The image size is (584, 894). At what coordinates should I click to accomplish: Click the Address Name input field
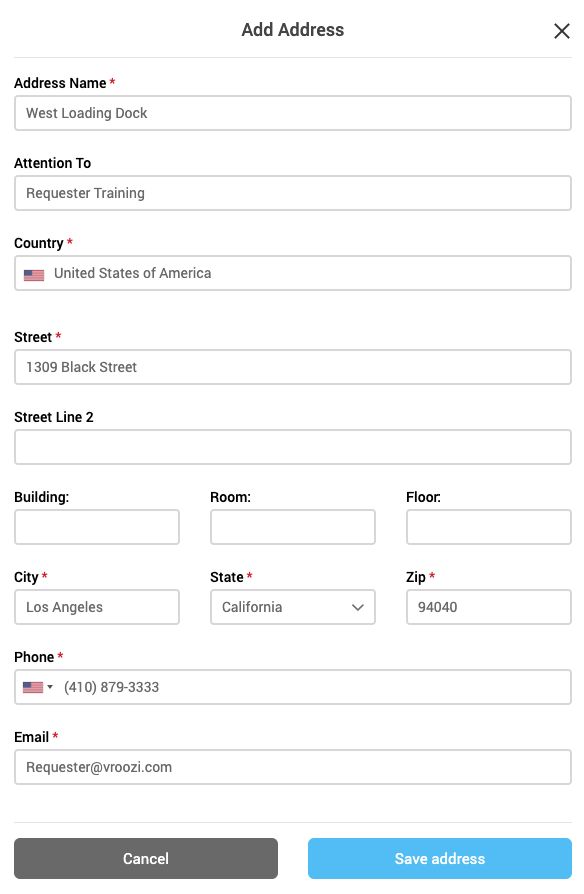293,113
